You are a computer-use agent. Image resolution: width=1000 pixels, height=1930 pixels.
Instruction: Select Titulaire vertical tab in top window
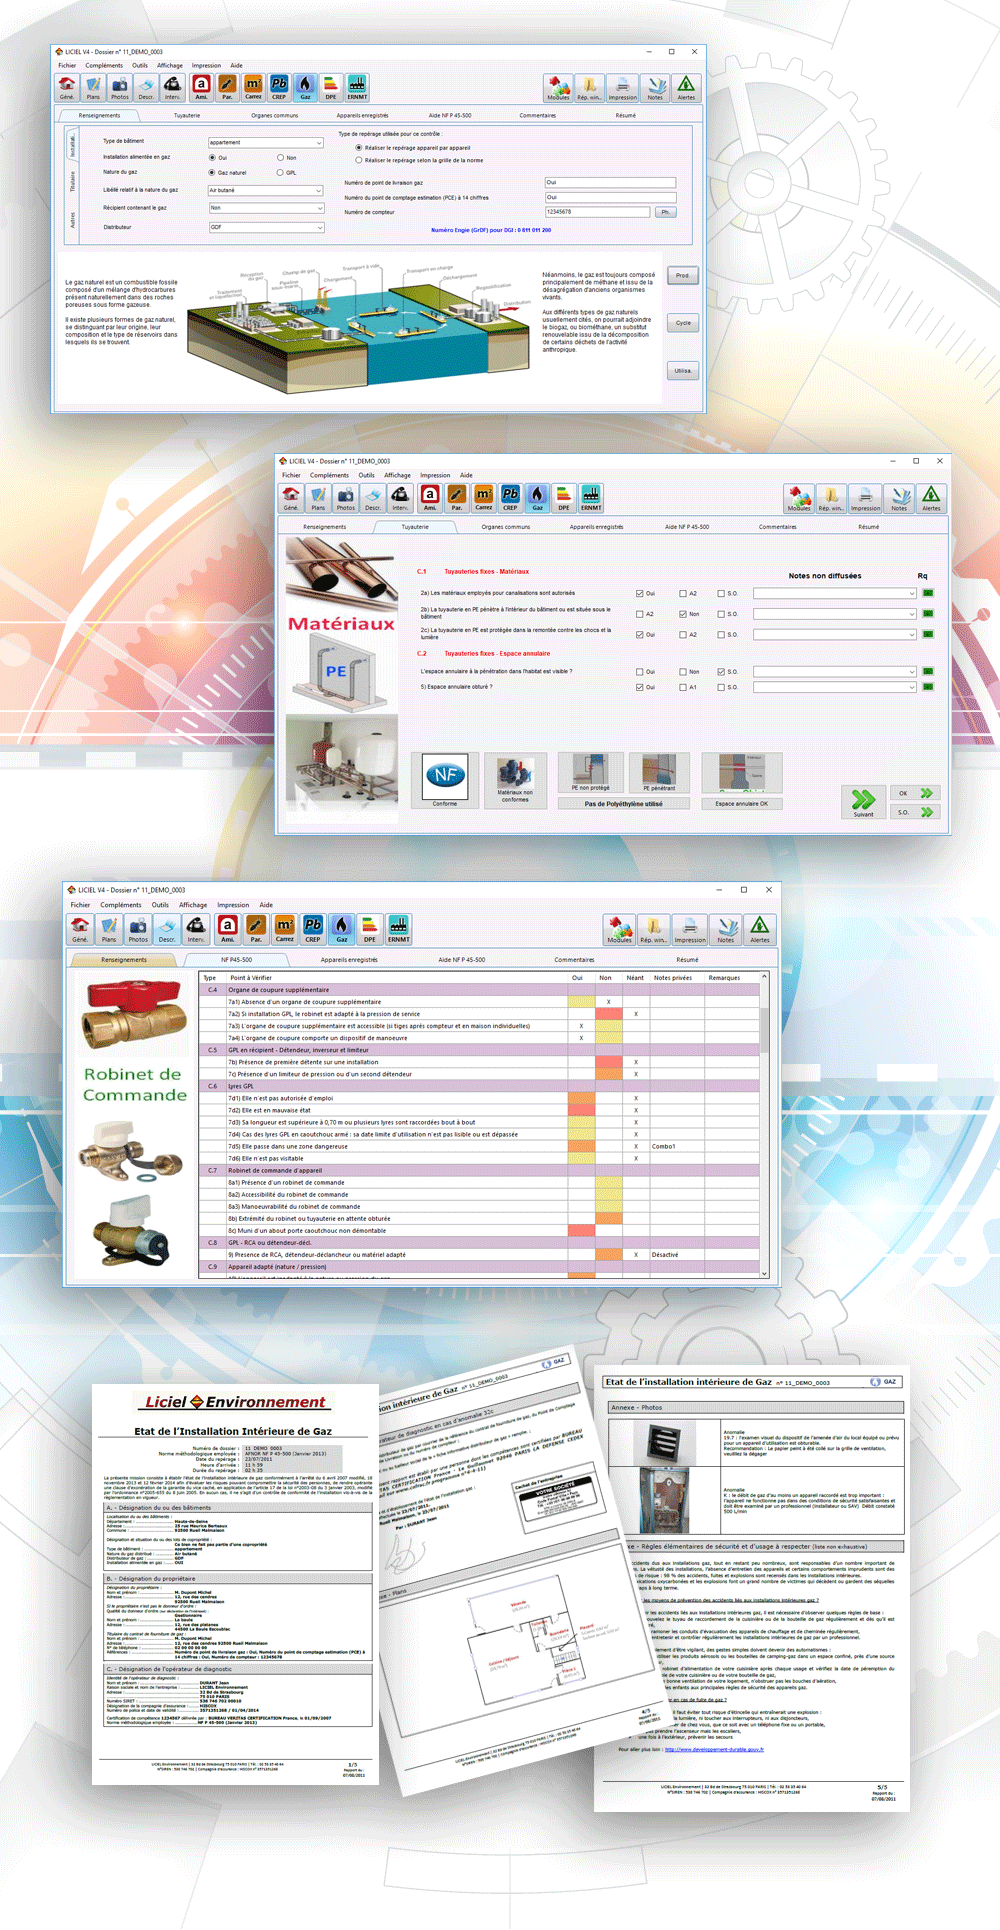pos(72,181)
